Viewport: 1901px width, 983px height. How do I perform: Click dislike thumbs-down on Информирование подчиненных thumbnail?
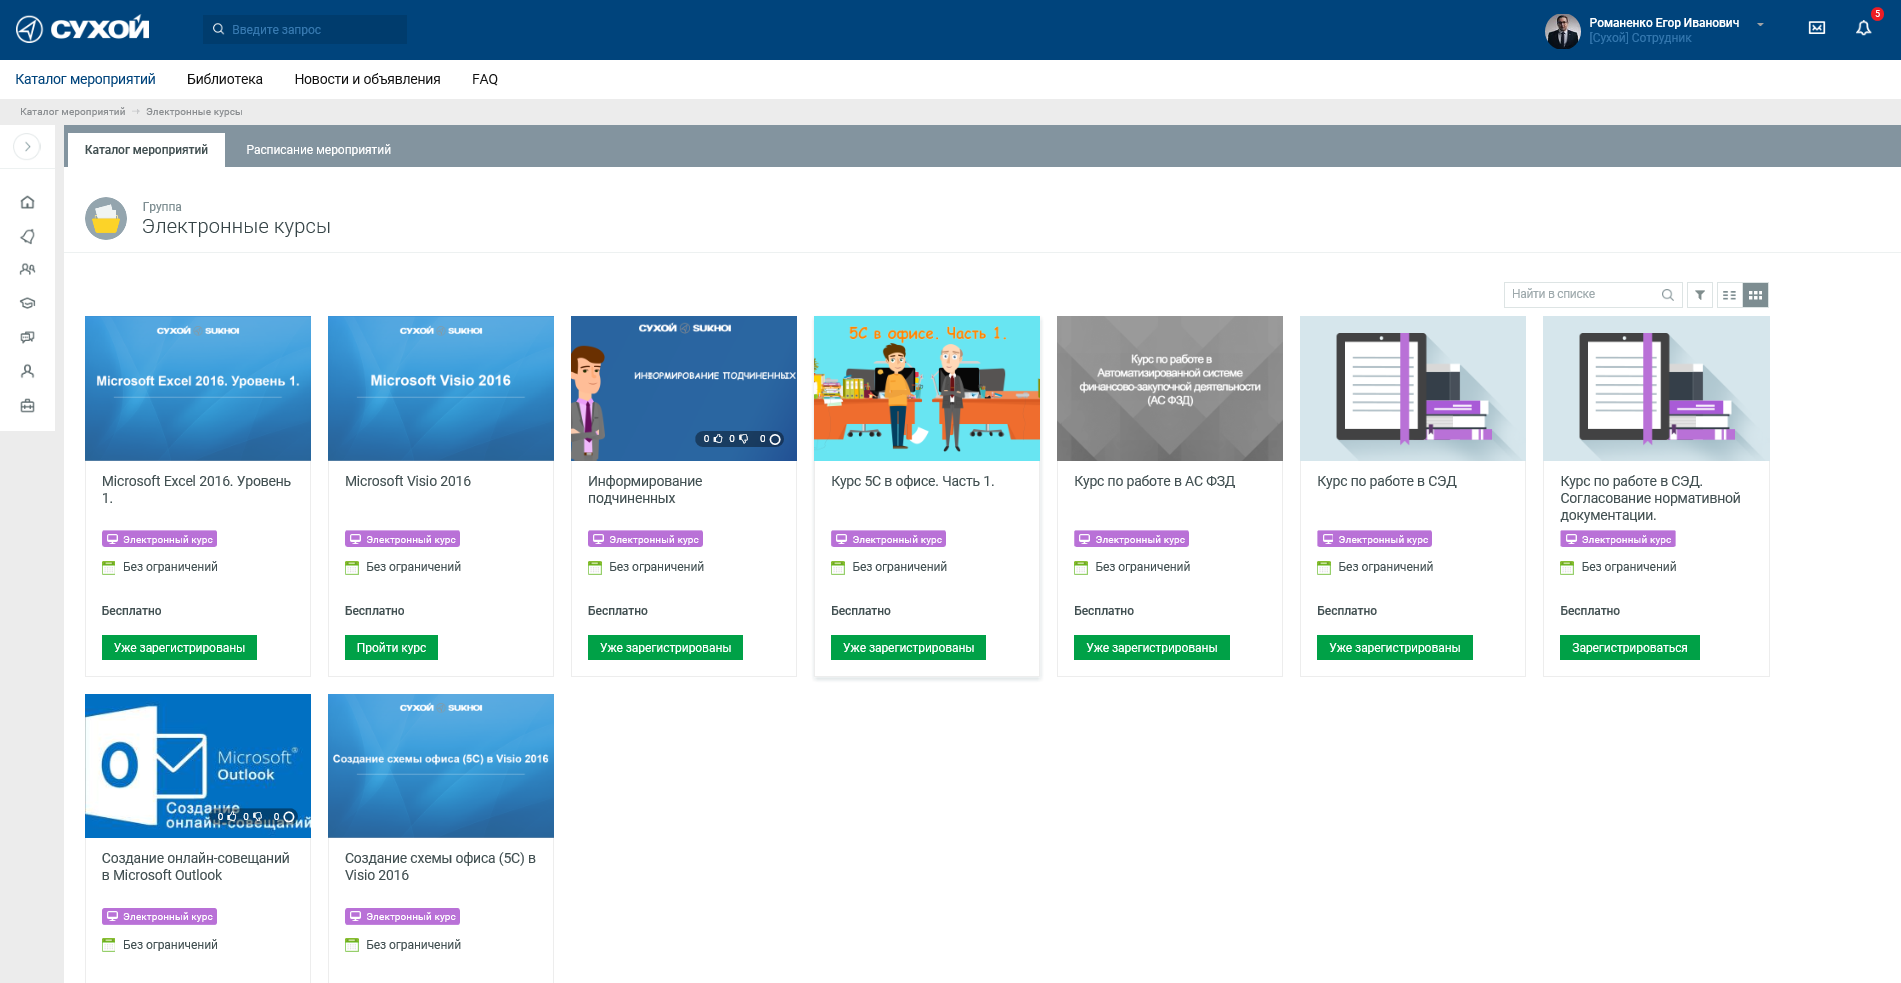click(743, 439)
